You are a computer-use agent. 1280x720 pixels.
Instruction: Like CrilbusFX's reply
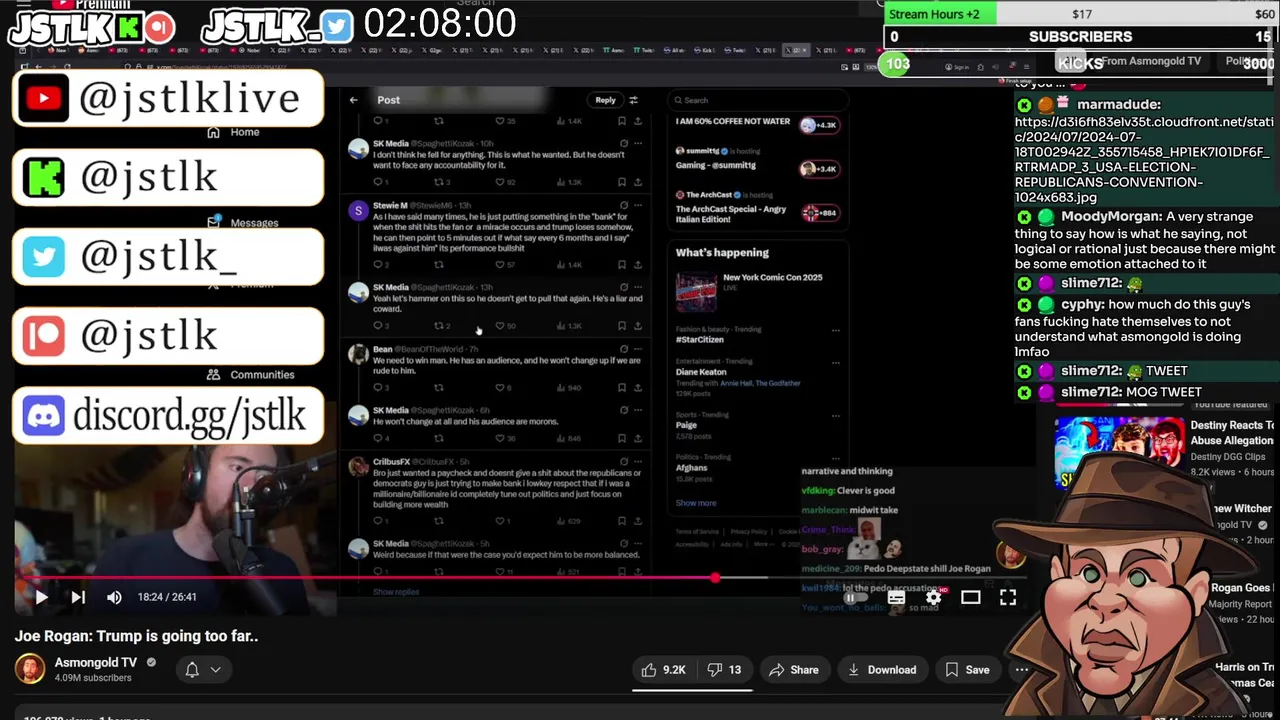[500, 521]
